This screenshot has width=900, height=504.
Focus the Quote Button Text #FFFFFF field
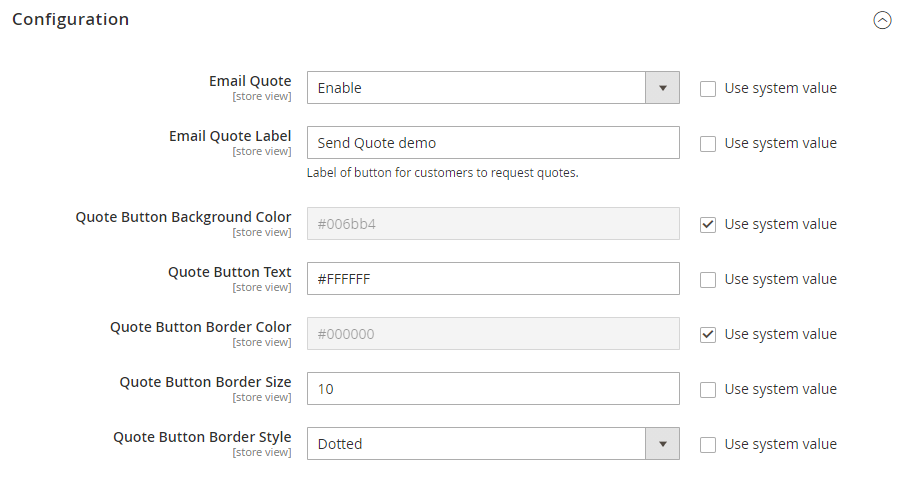pos(493,279)
